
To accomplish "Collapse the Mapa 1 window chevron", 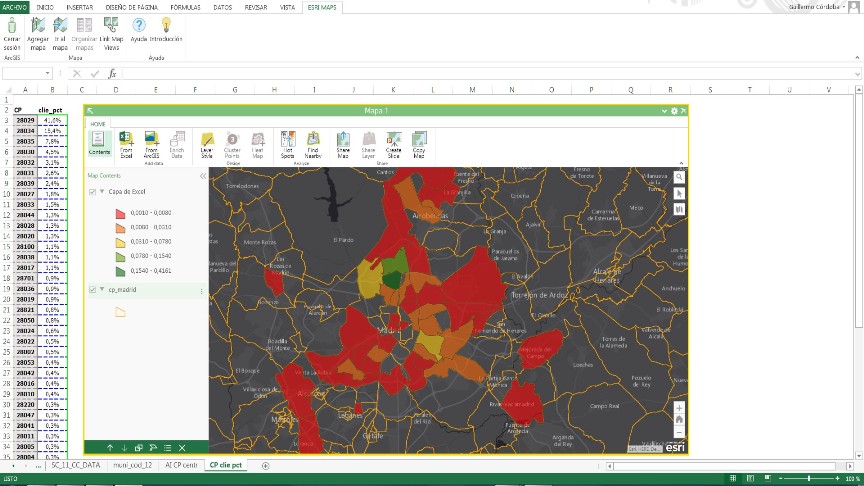I will tap(664, 111).
